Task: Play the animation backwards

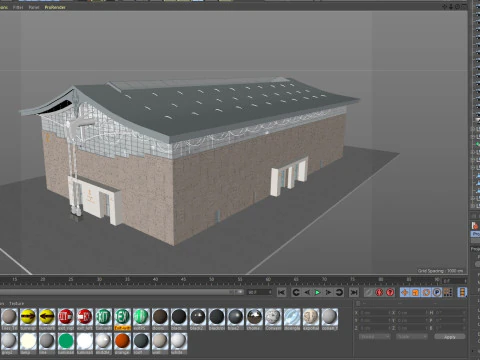Action: click(x=307, y=292)
